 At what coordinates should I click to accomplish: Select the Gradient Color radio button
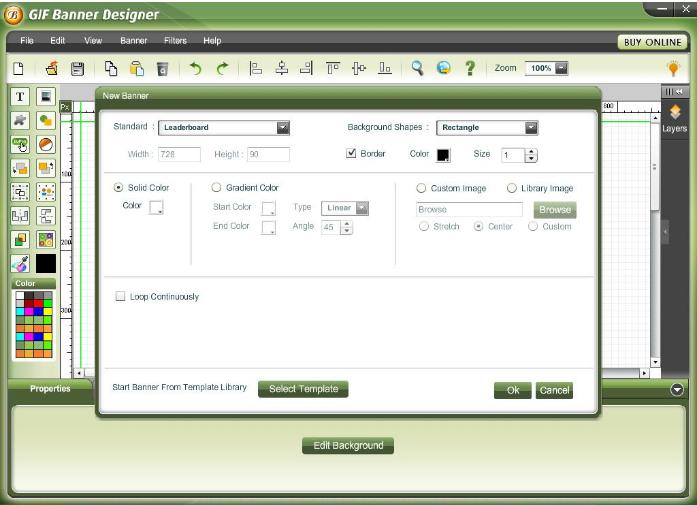(x=217, y=188)
